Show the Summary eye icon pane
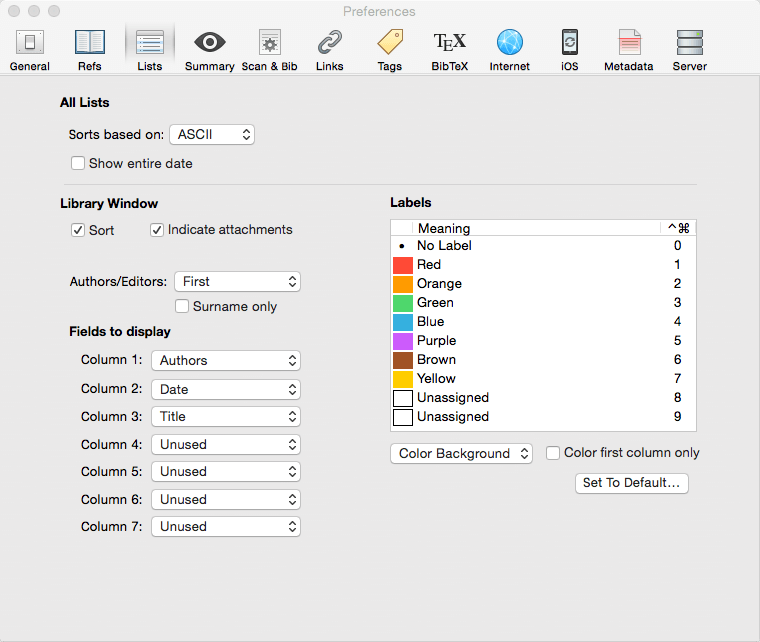 209,50
